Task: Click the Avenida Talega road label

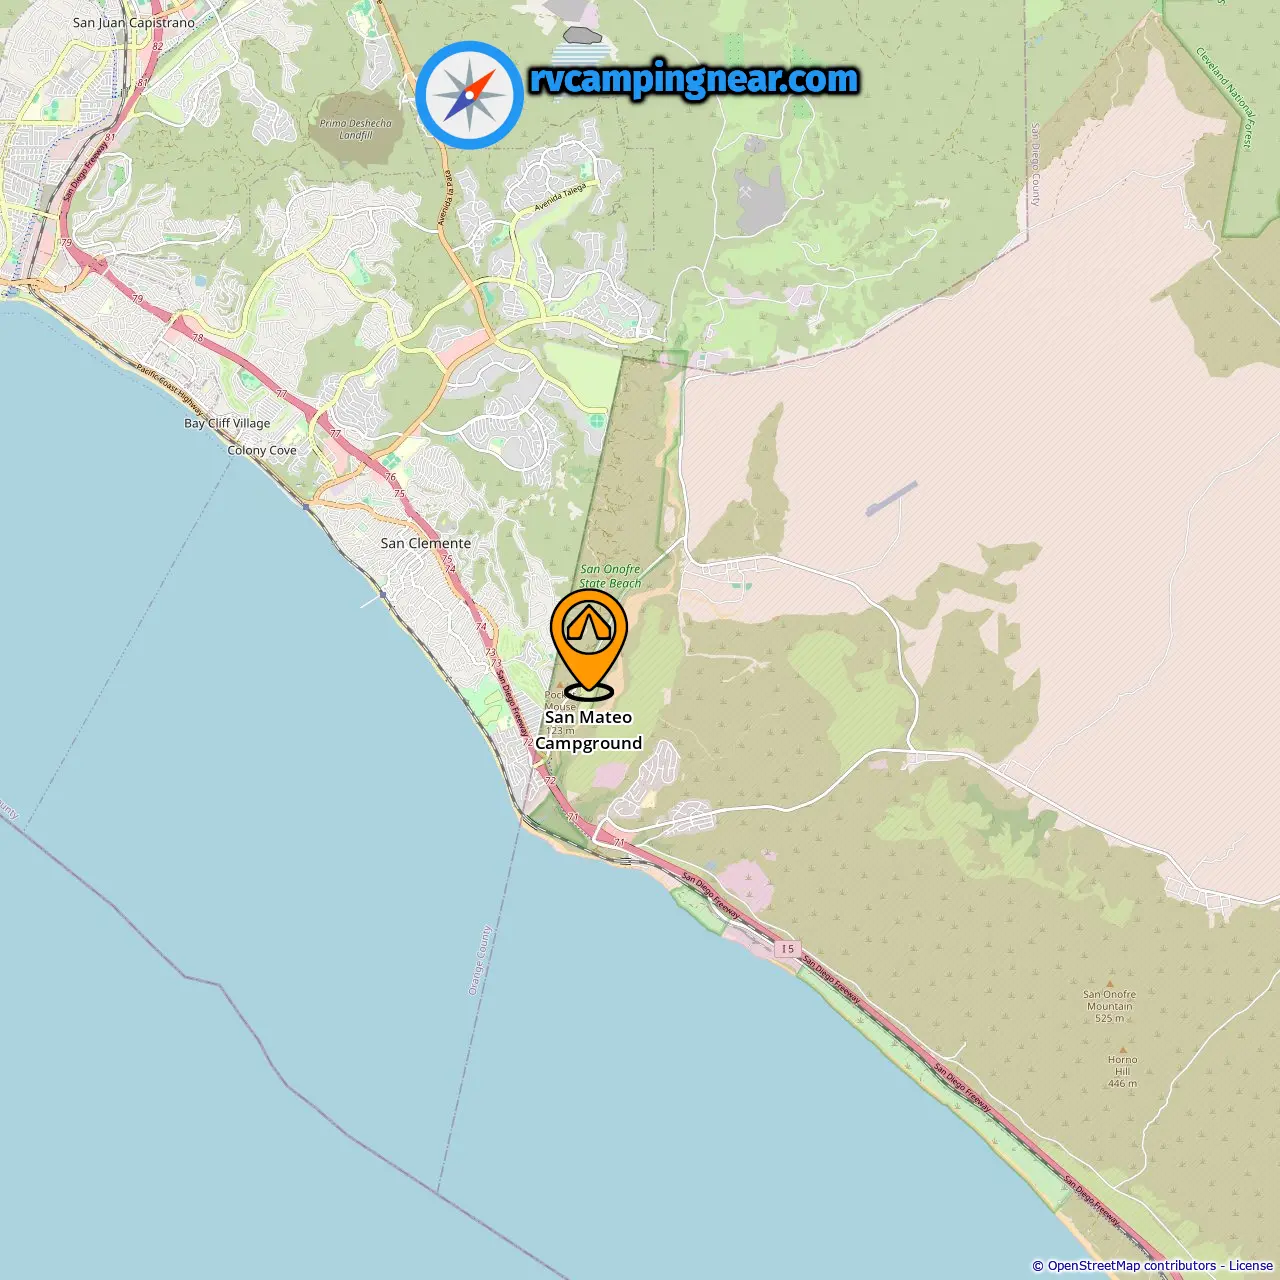Action: tap(561, 197)
